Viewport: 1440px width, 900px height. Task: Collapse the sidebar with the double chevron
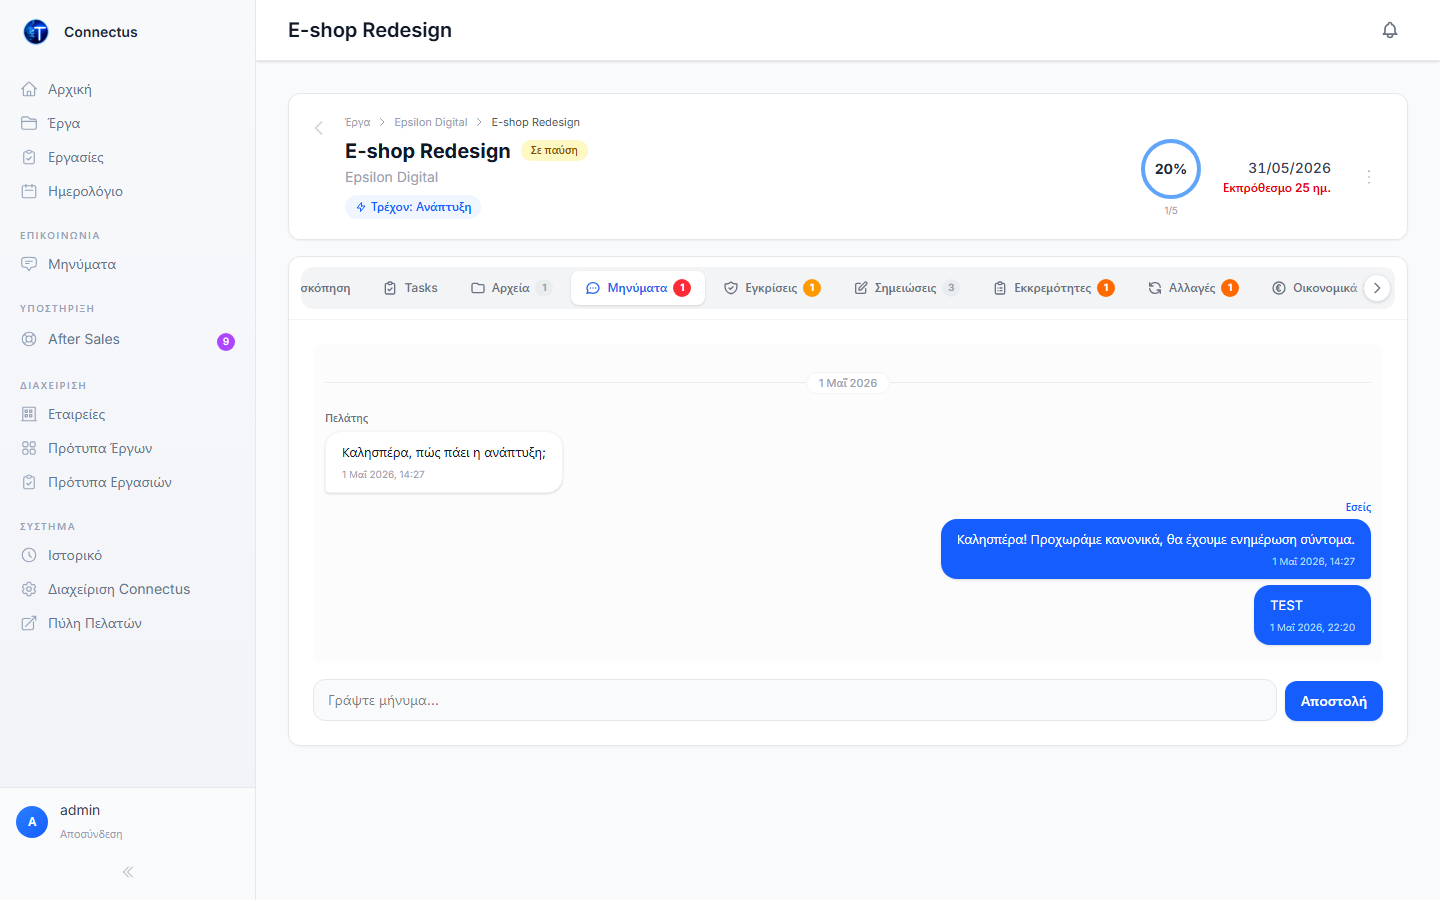tap(128, 872)
